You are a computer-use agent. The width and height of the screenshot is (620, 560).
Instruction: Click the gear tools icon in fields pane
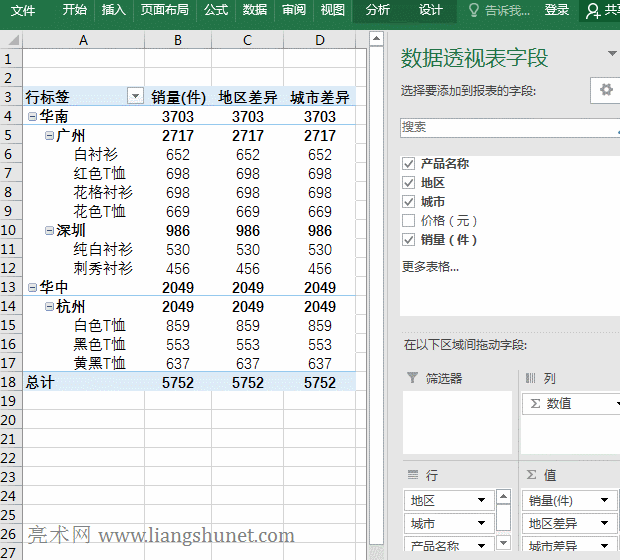(x=606, y=90)
